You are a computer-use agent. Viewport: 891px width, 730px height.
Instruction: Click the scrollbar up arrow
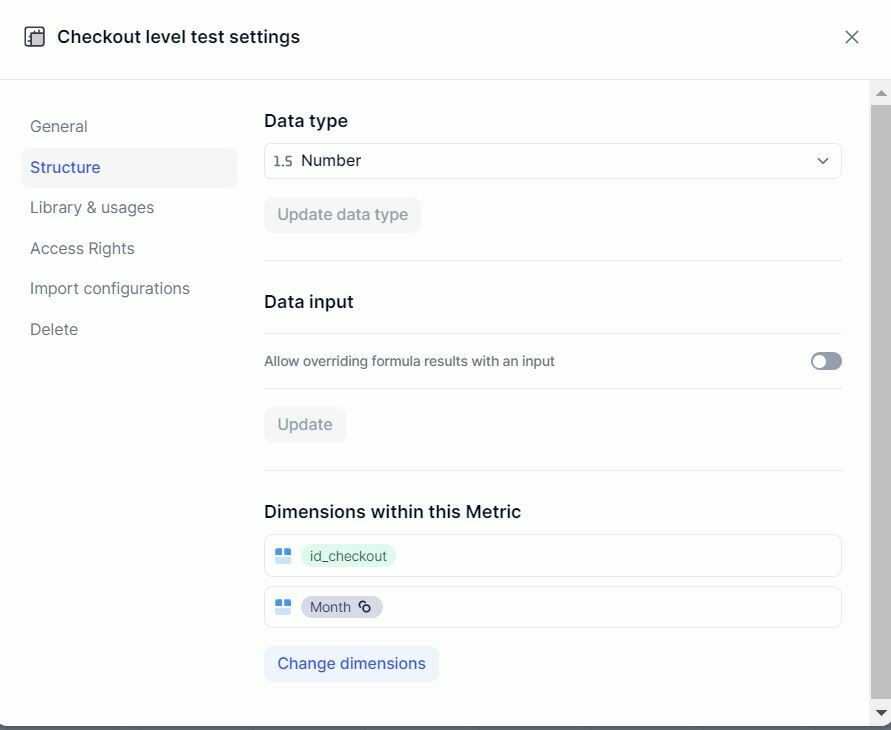(x=881, y=93)
